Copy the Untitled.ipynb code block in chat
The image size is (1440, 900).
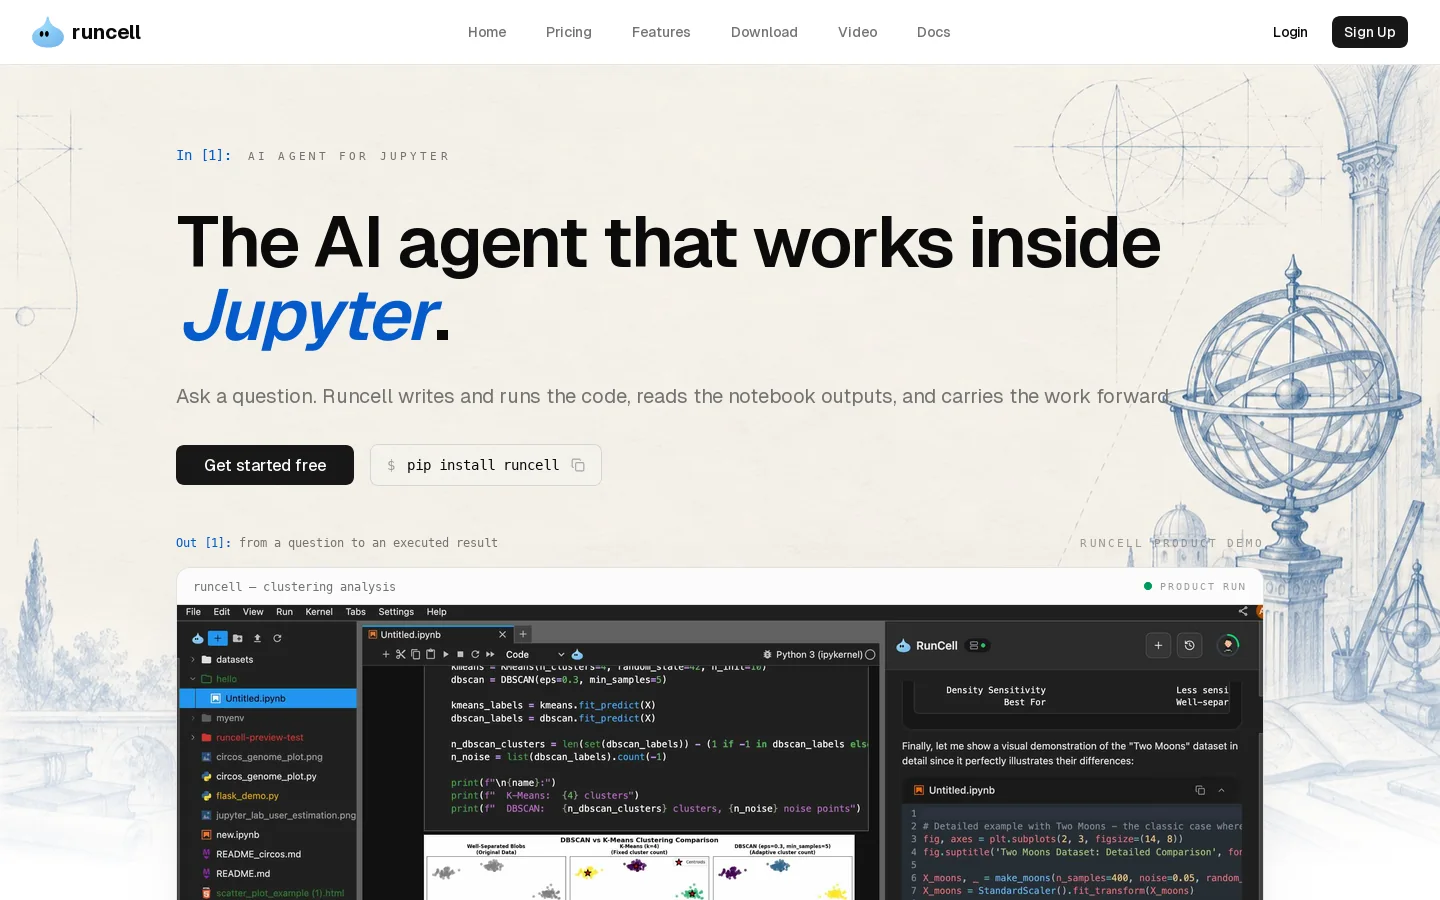pos(1200,790)
